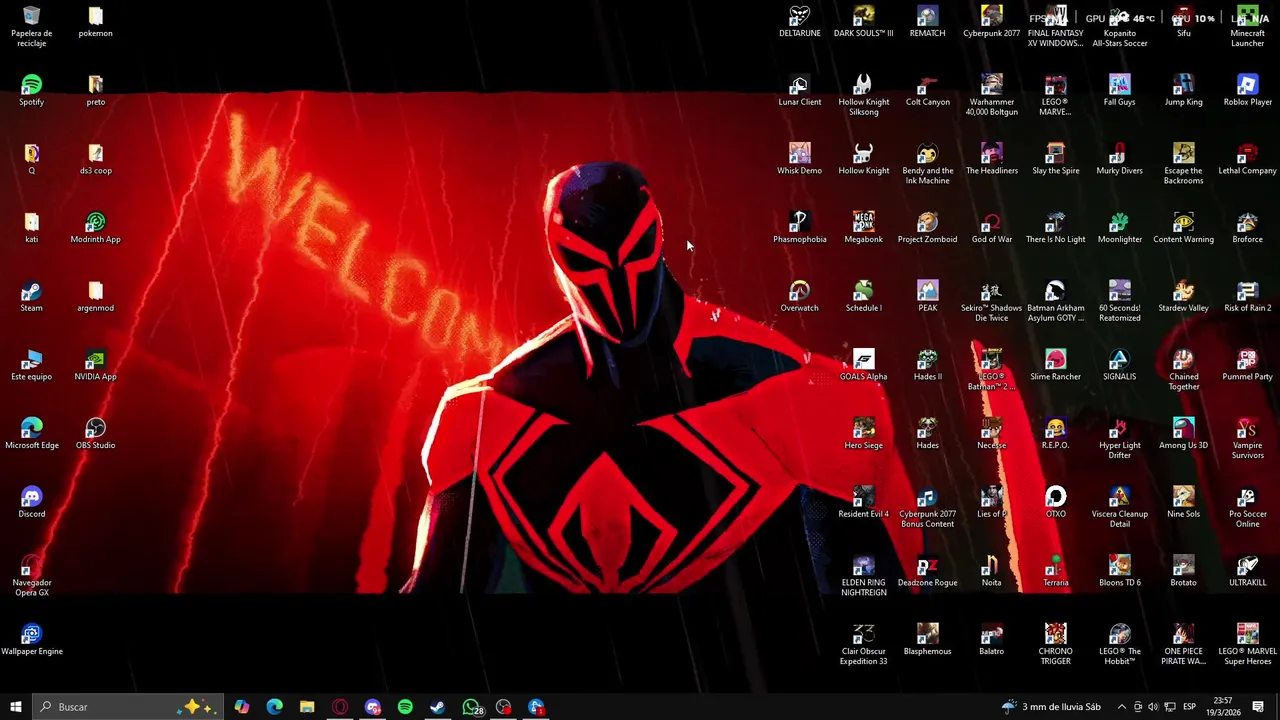Viewport: 1280px width, 720px height.
Task: Select the DARK SOULS III shortcut
Action: pyautogui.click(x=863, y=21)
